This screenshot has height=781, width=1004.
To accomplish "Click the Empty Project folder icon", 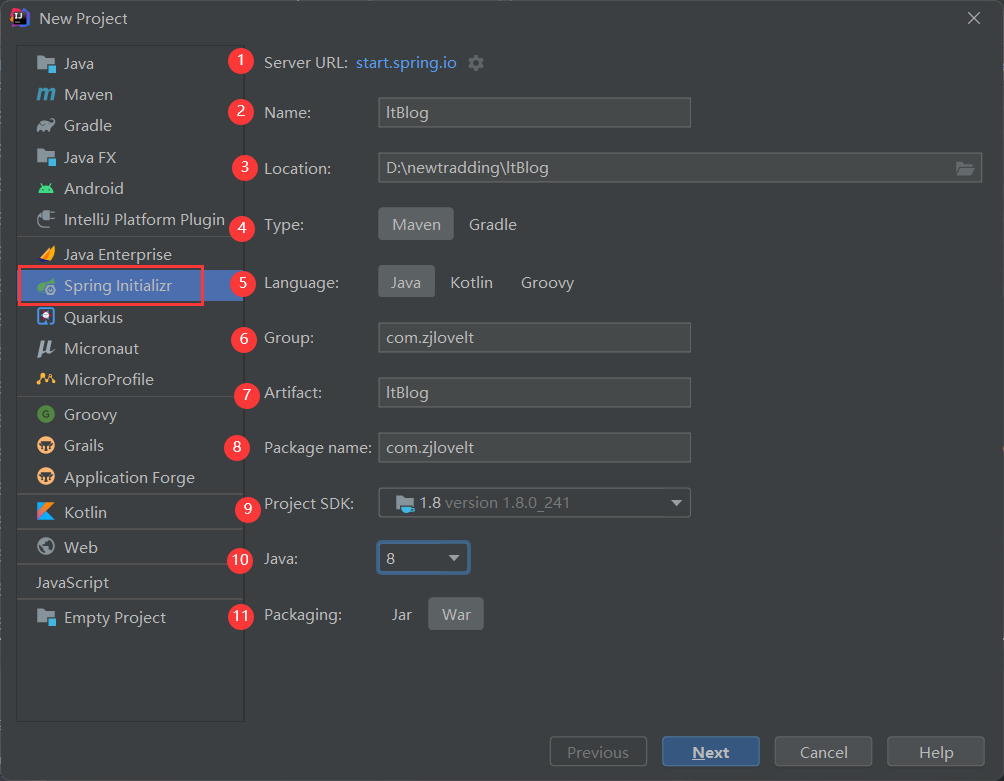I will click(46, 617).
